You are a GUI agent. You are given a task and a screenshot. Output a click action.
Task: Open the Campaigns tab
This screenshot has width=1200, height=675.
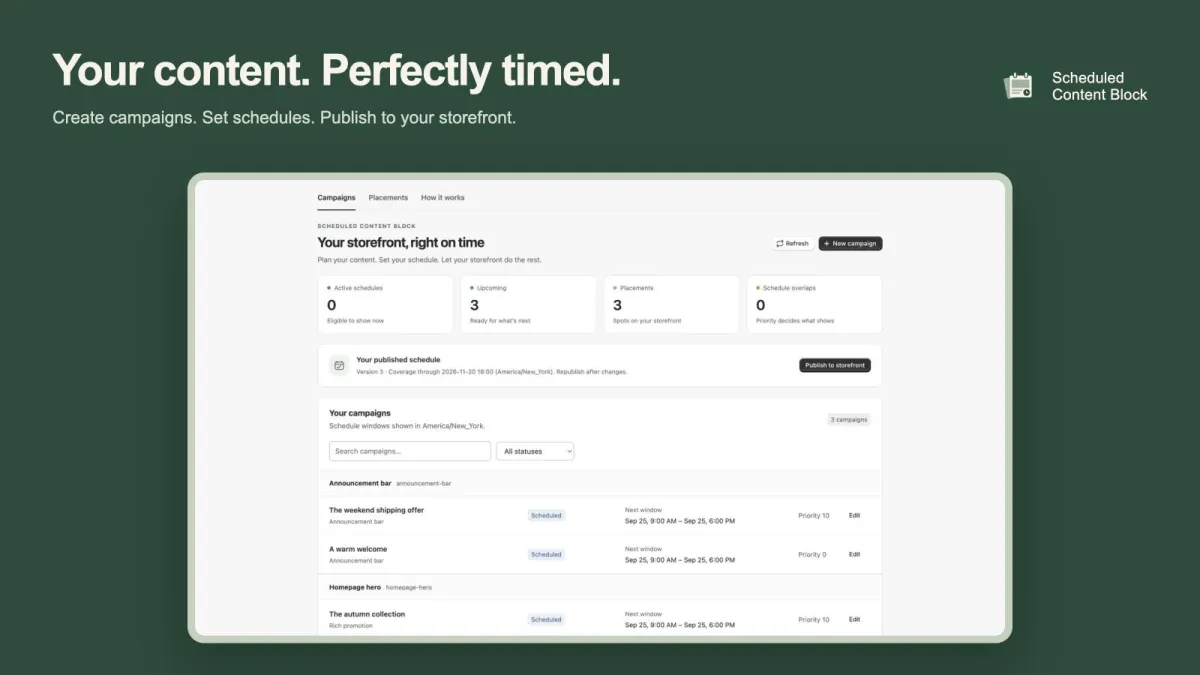(x=336, y=197)
